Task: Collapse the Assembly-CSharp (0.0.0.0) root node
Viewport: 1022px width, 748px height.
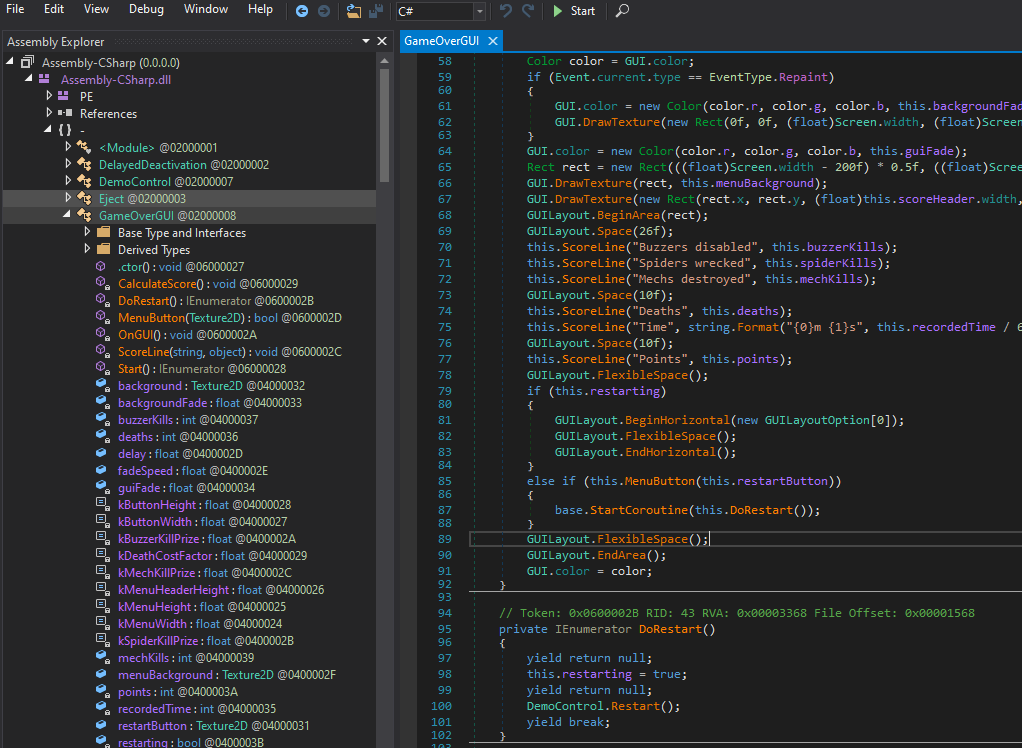Action: [x=10, y=62]
